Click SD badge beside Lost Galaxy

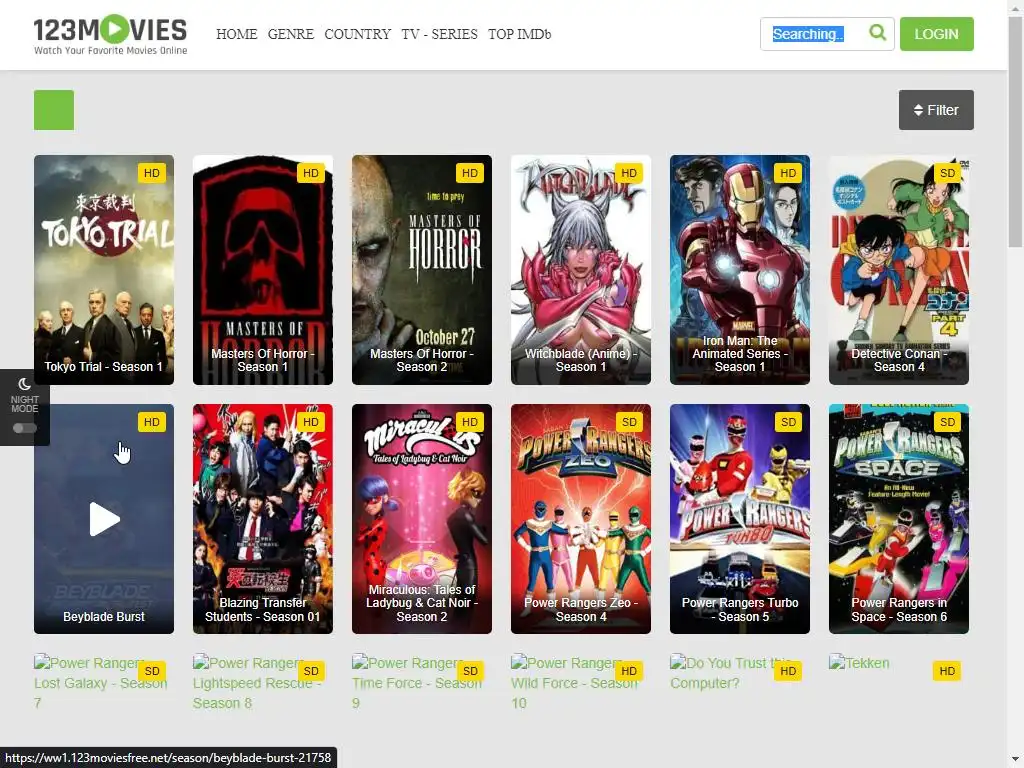[x=152, y=671]
